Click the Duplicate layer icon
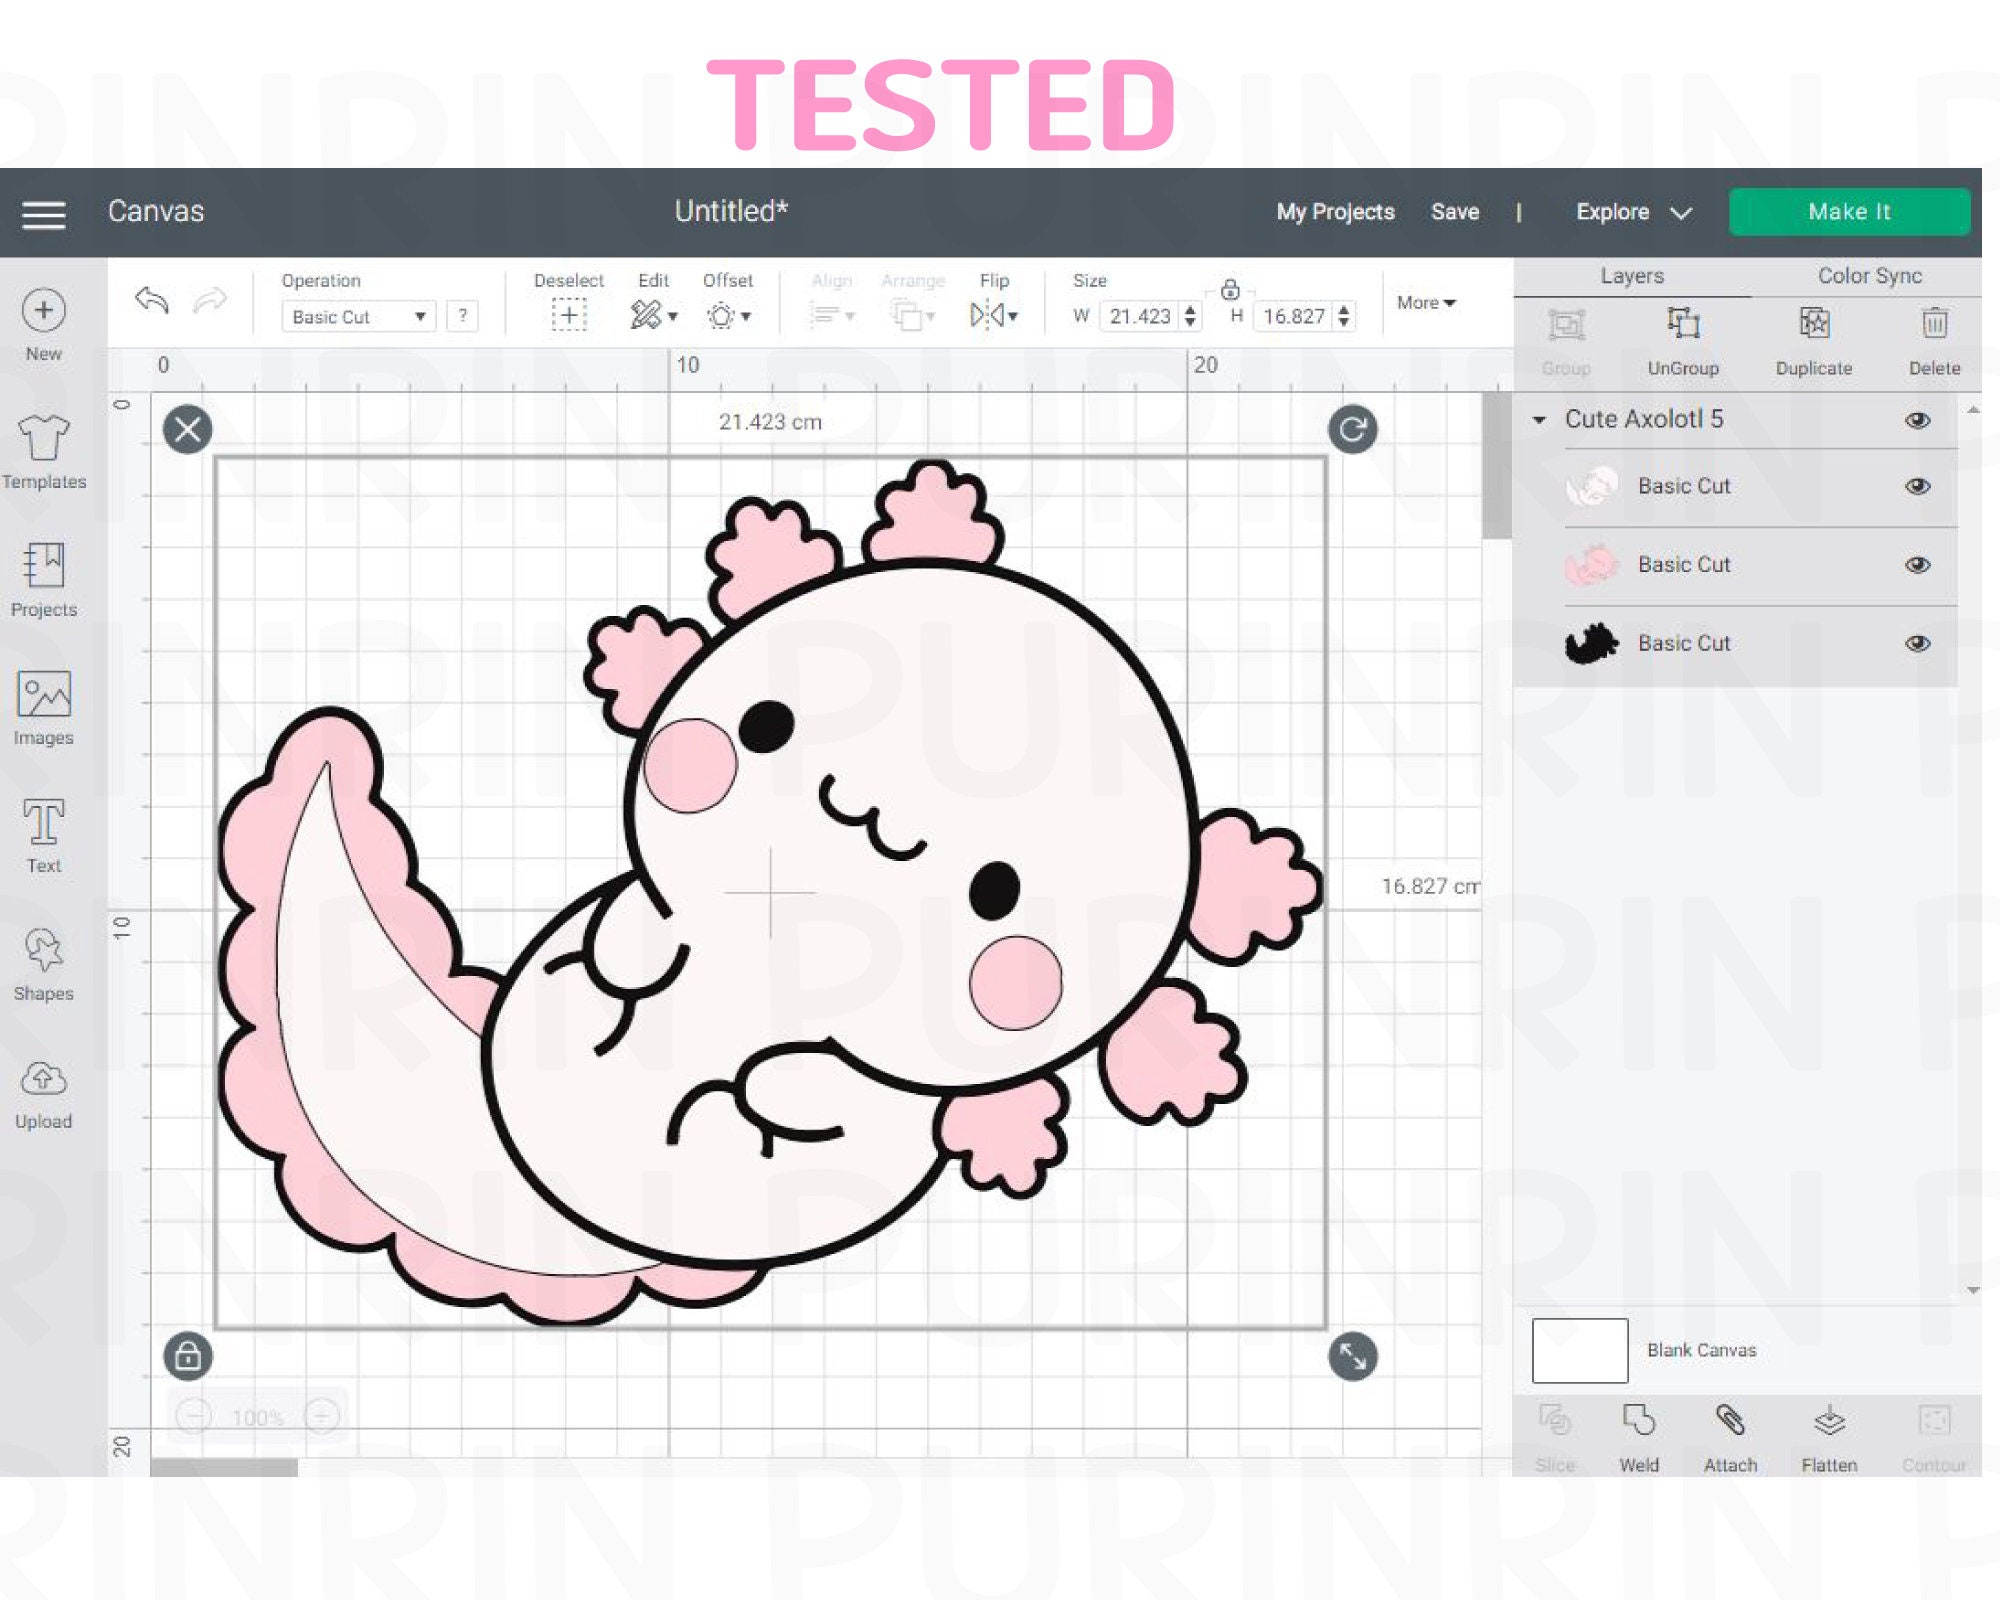Image resolution: width=2000 pixels, height=1600 pixels. click(1813, 324)
